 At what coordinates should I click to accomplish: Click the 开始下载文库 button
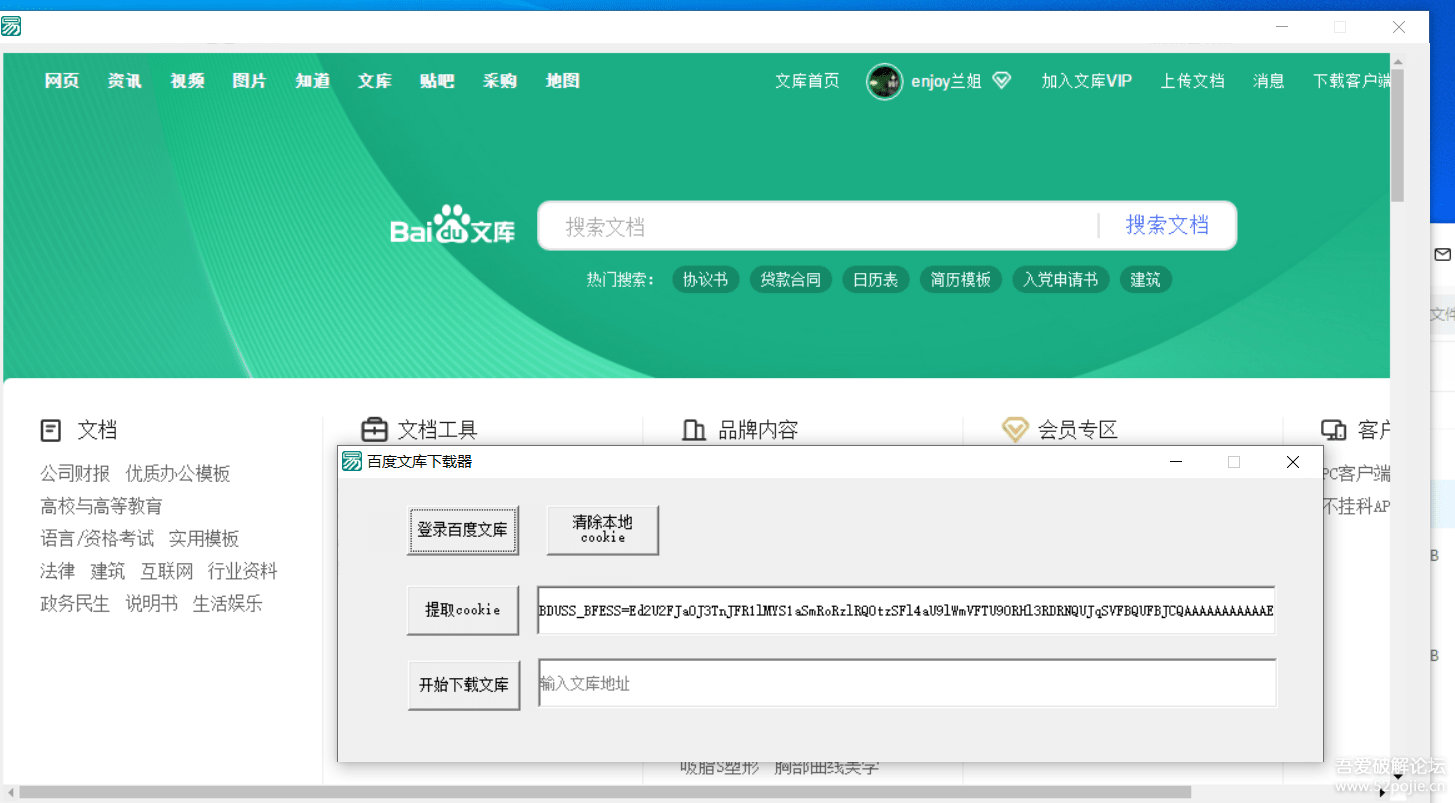(464, 685)
